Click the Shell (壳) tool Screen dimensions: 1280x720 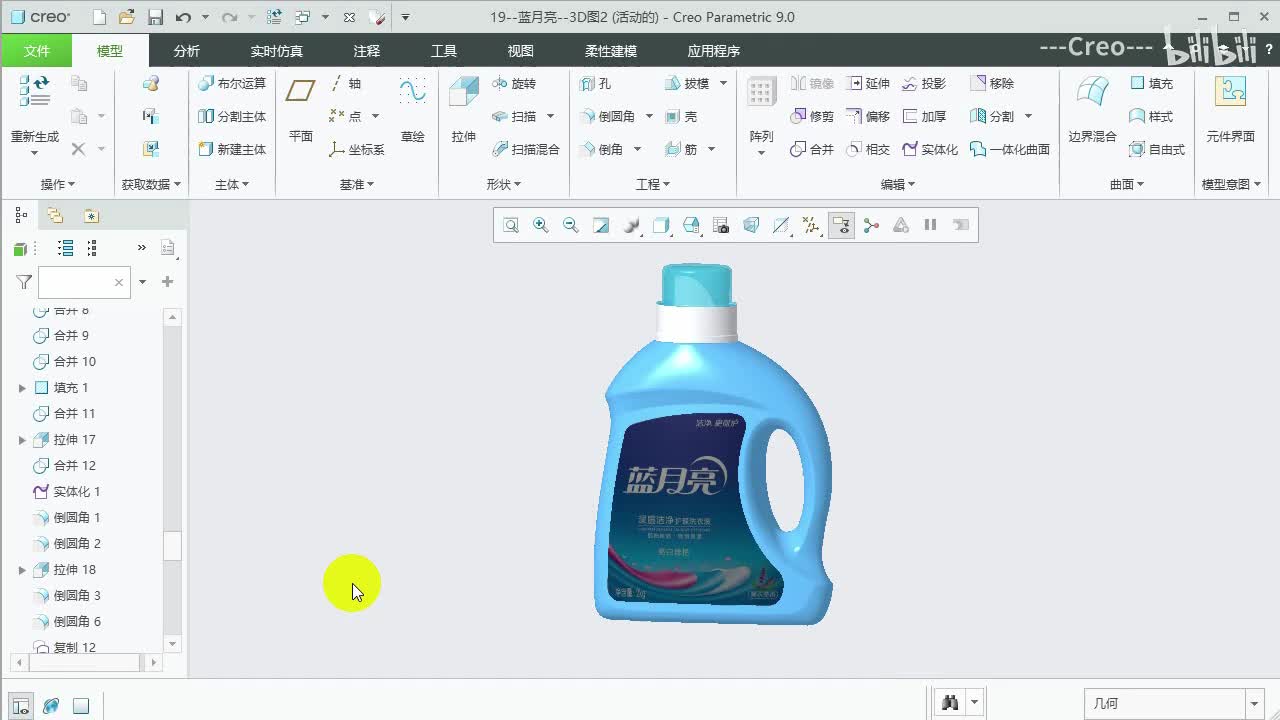pyautogui.click(x=681, y=117)
